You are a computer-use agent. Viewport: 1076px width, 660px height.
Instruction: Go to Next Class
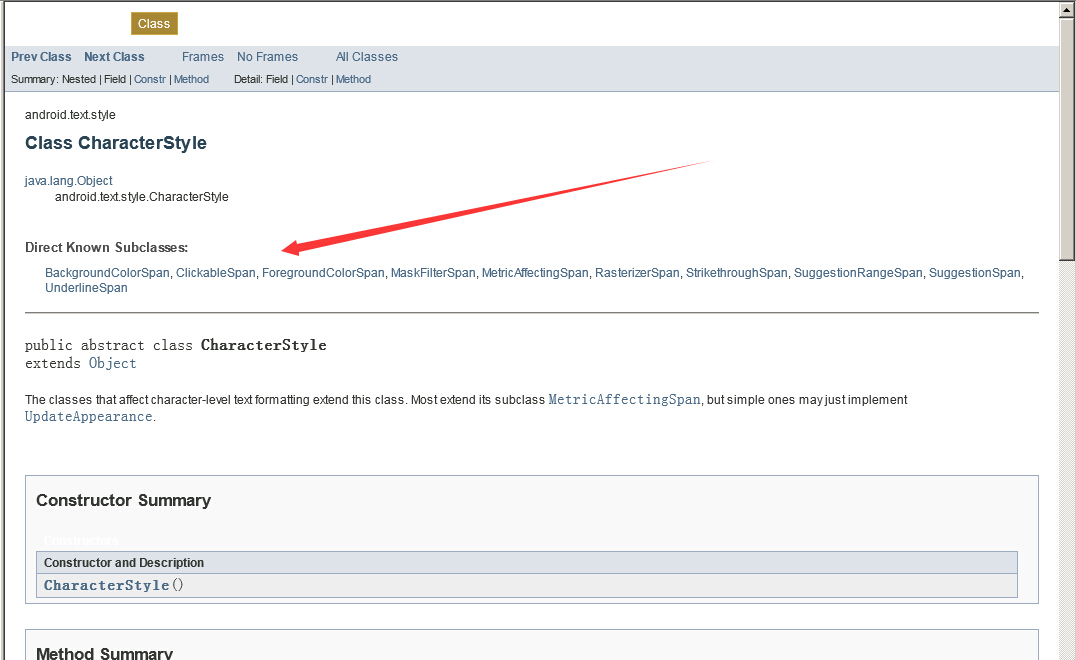point(114,57)
